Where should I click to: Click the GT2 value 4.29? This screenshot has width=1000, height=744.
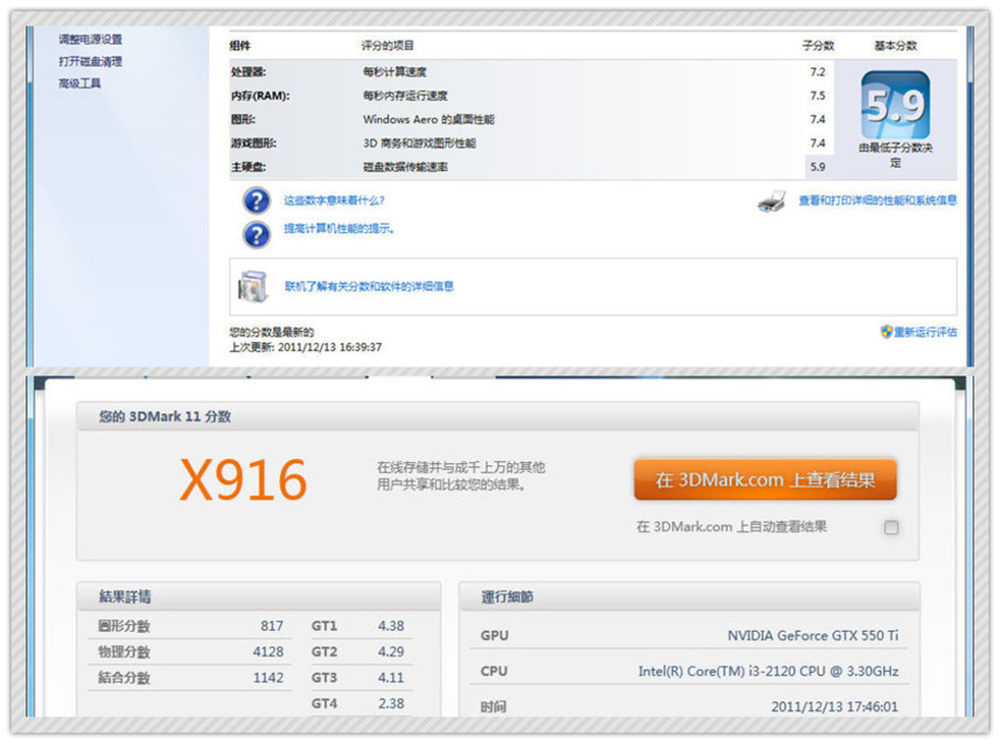pos(391,652)
